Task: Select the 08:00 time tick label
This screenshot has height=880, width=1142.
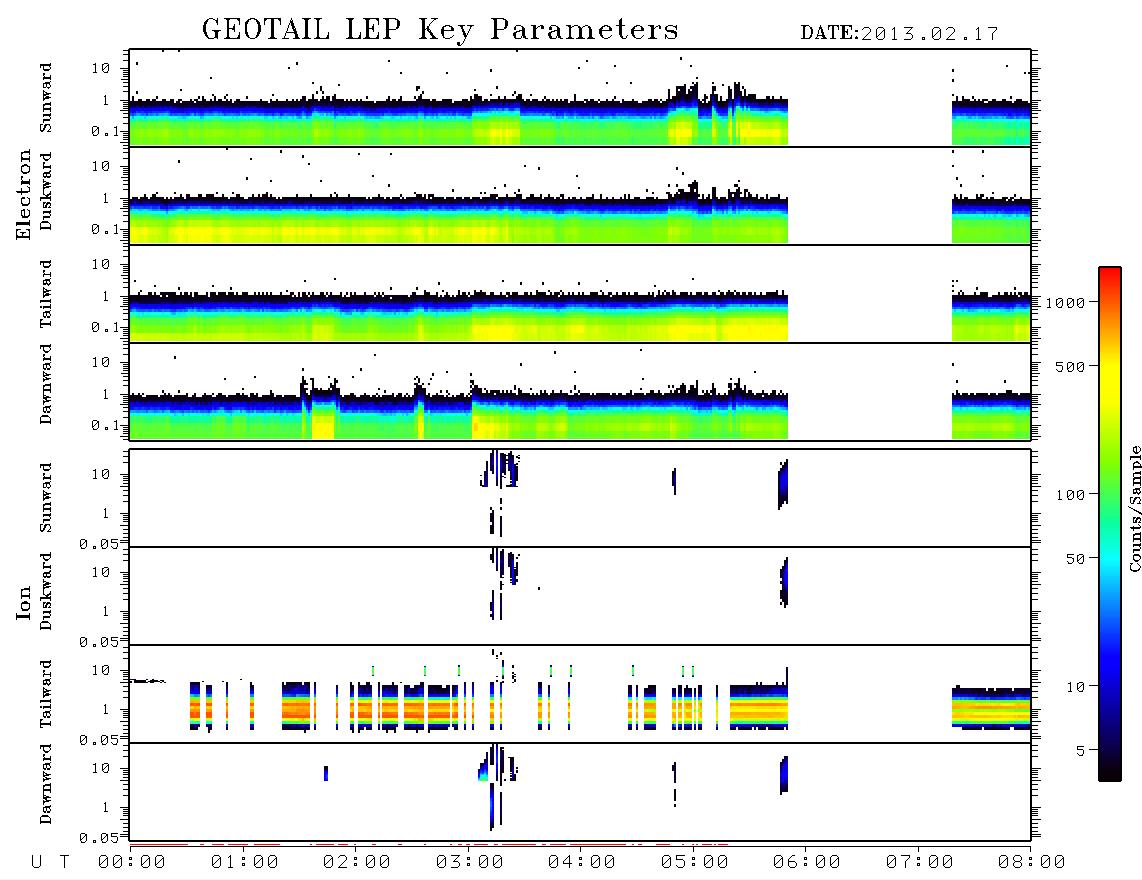Action: (1032, 863)
